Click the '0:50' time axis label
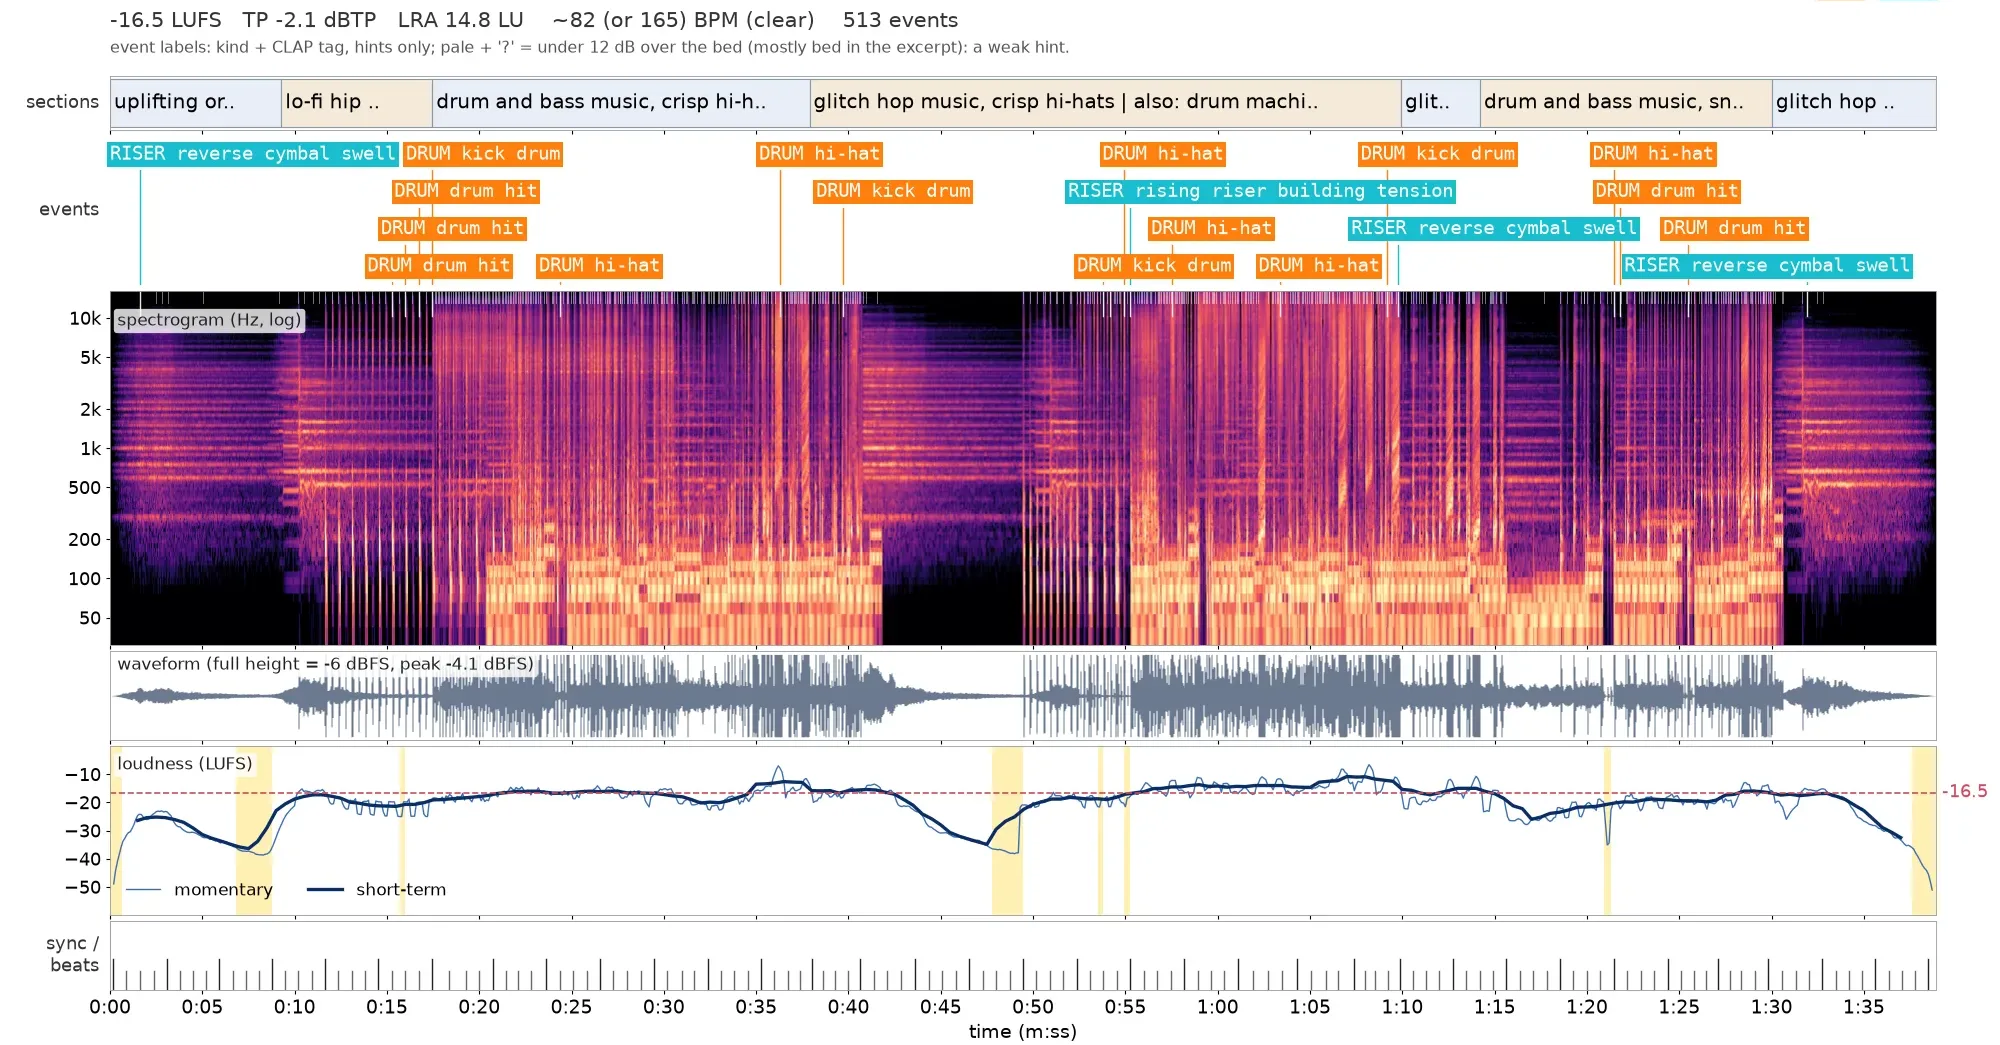Viewport: 2000px width, 1045px height. coord(1033,1007)
